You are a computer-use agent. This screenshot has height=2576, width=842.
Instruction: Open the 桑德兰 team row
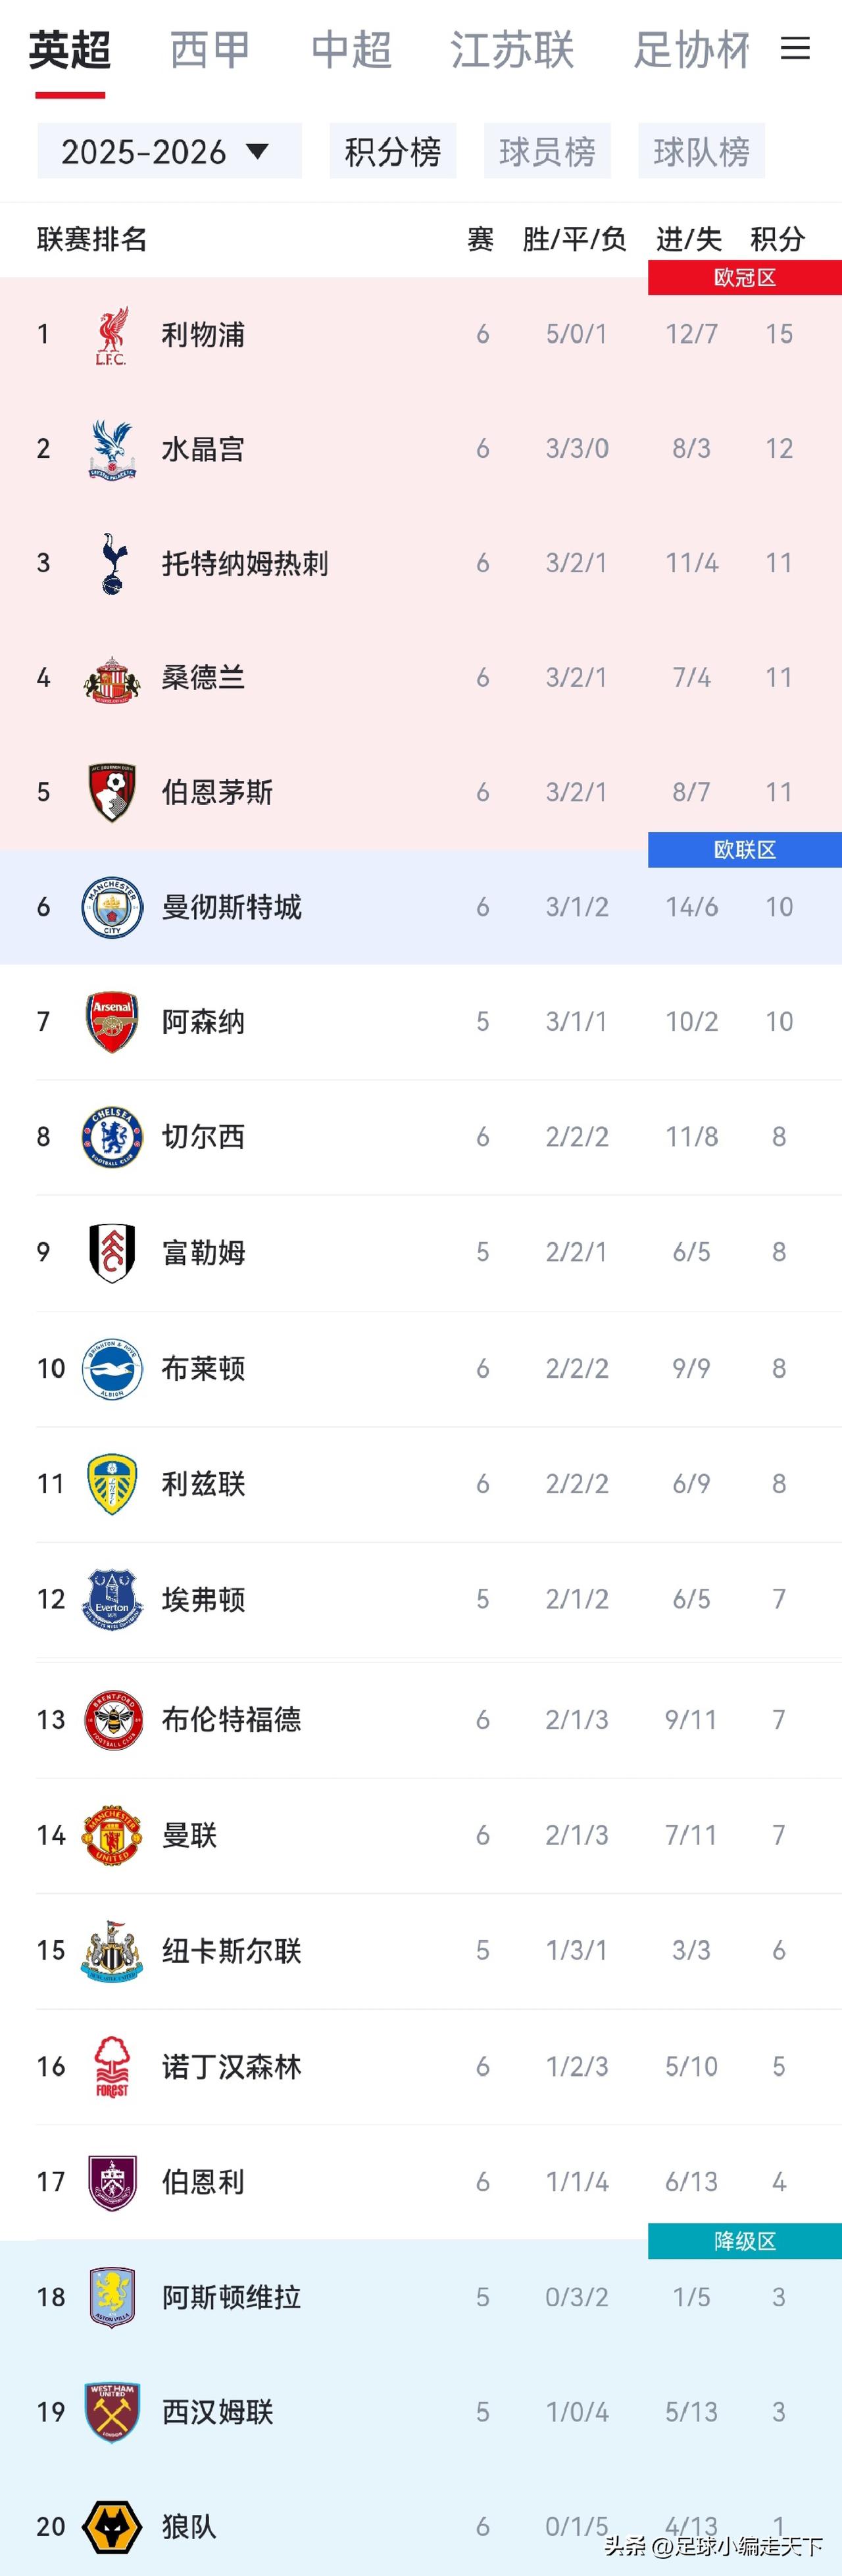pos(421,678)
